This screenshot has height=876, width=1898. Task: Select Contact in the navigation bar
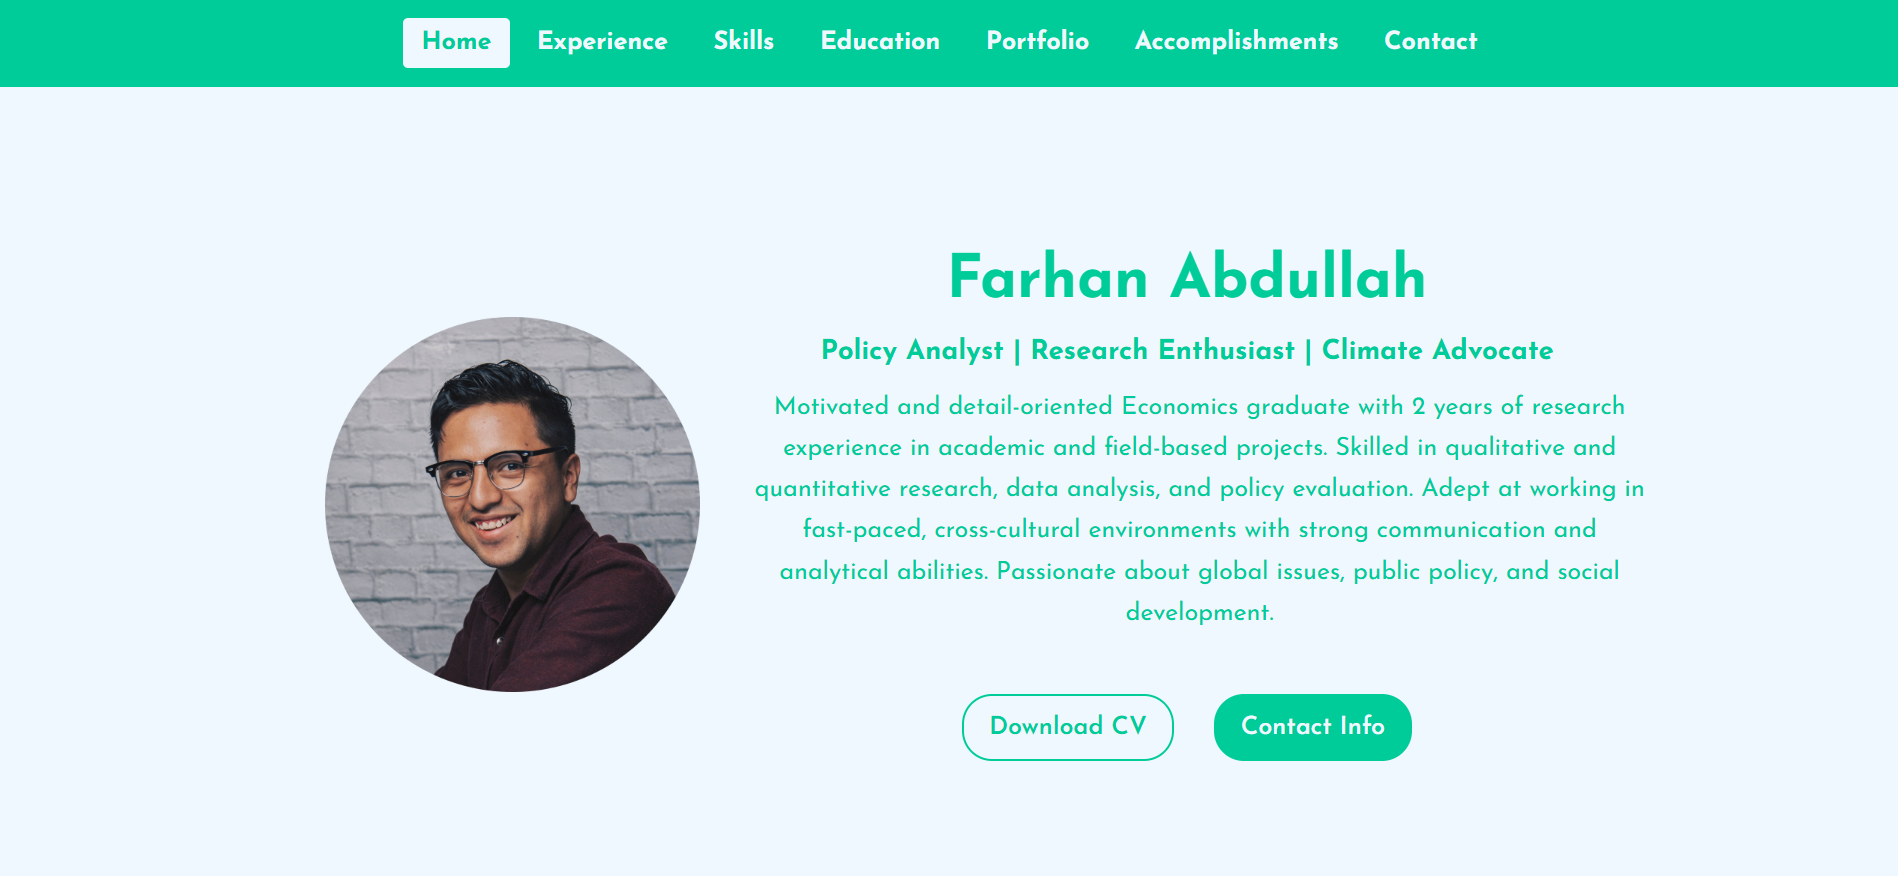tap(1430, 42)
